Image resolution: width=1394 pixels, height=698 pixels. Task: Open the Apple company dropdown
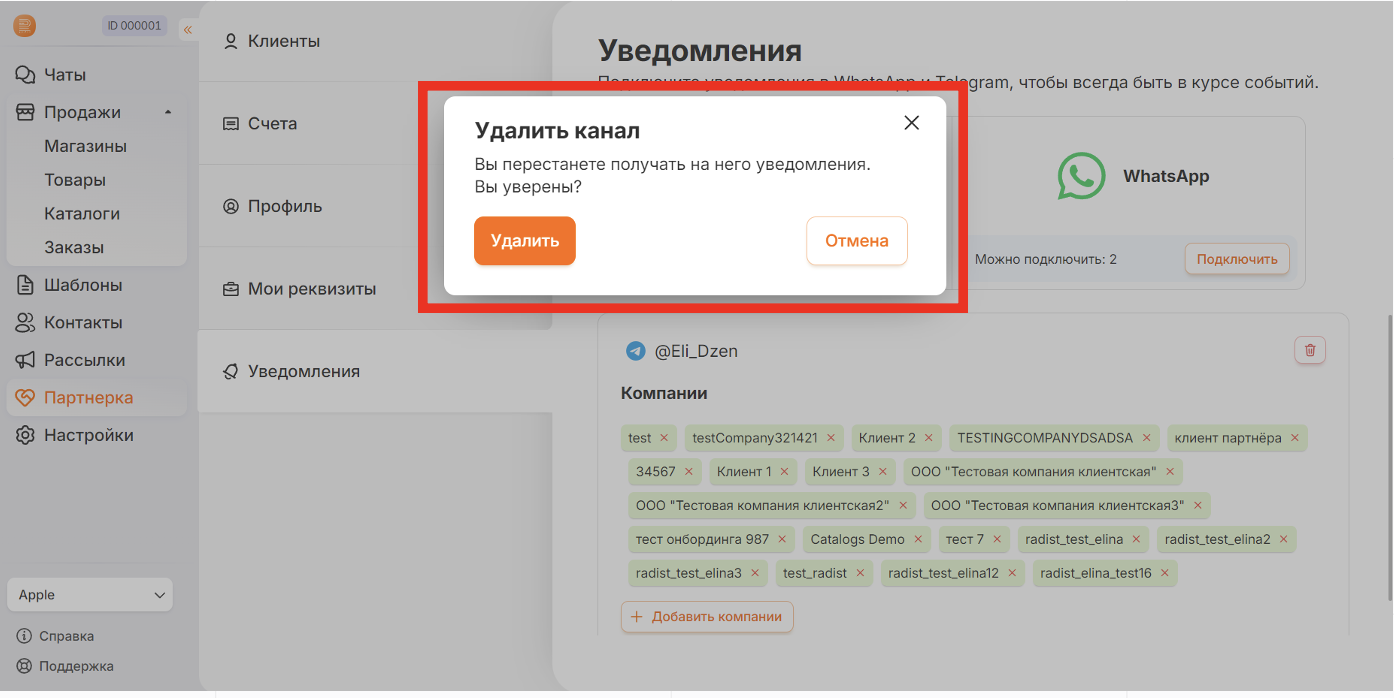90,595
